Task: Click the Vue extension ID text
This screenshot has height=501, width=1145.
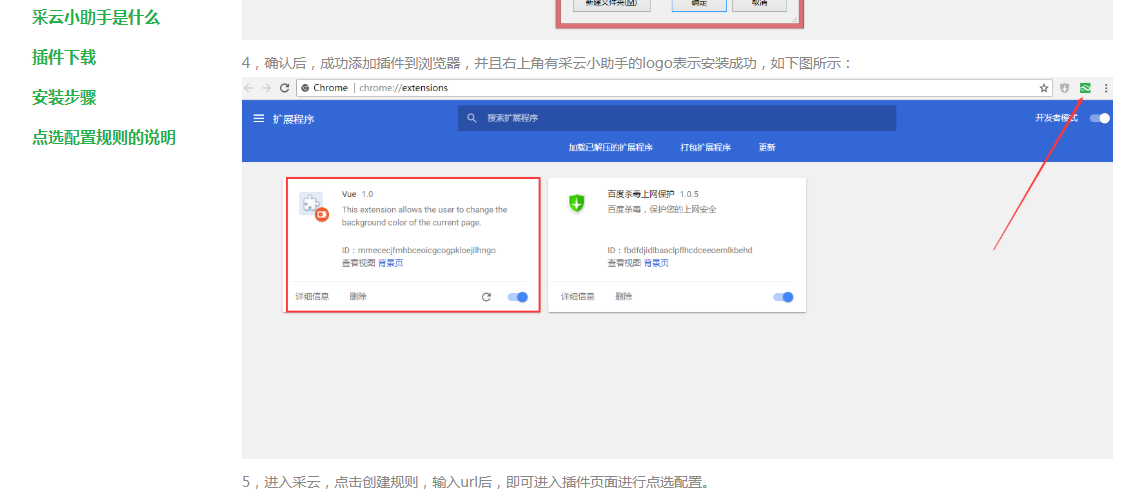Action: [418, 250]
